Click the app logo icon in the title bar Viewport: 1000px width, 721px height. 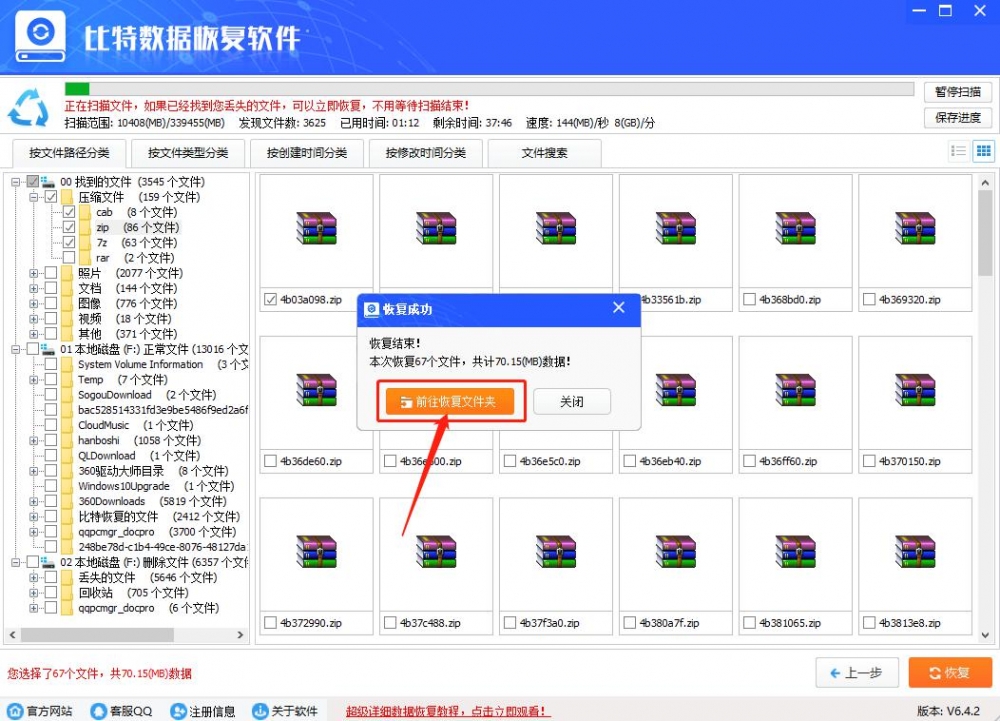pos(40,36)
